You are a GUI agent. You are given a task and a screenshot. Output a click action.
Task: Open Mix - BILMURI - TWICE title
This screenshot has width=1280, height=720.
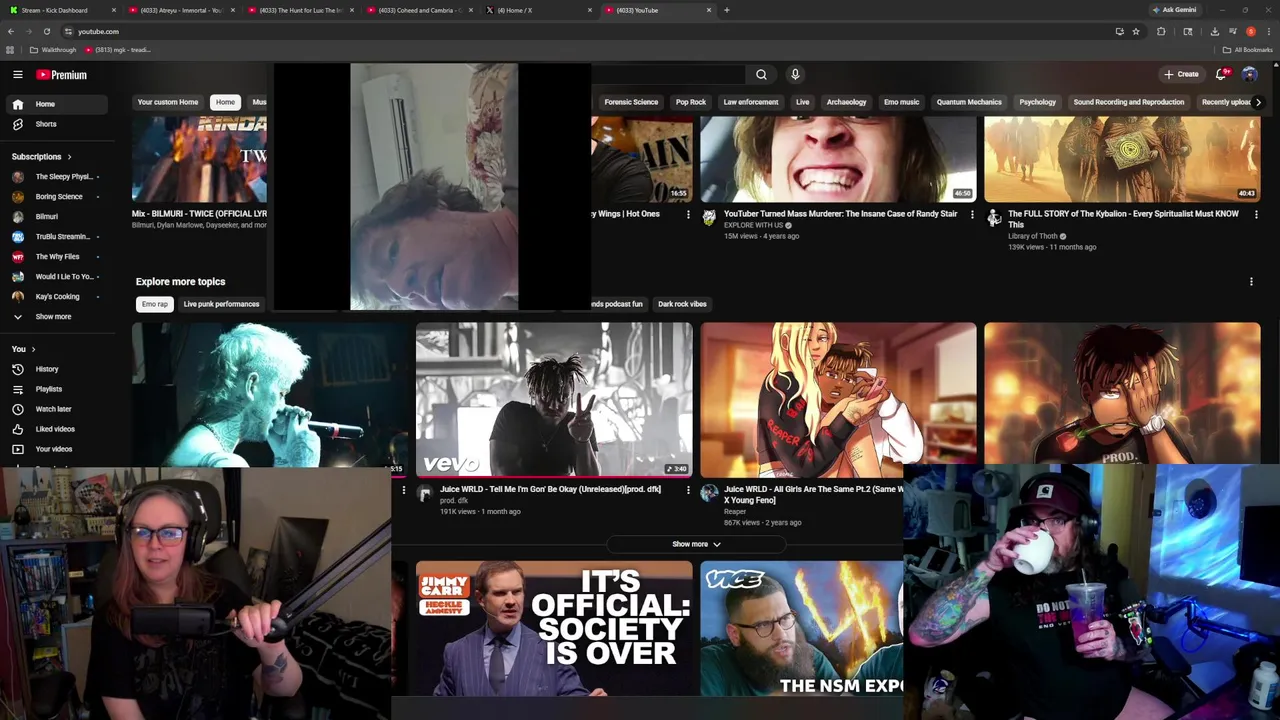[199, 214]
